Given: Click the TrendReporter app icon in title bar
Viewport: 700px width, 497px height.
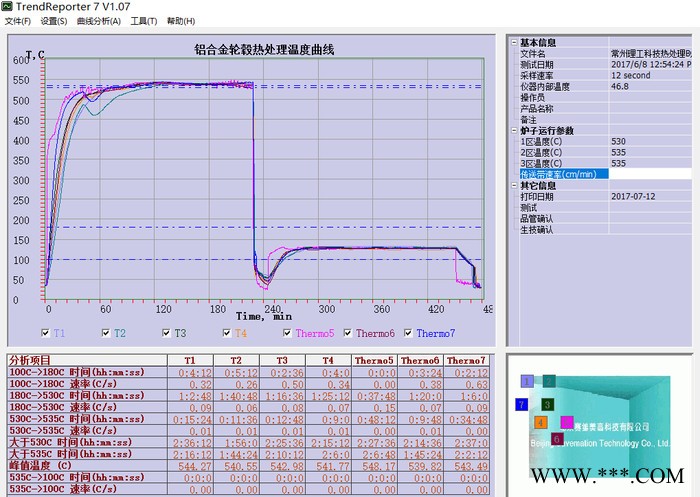Looking at the screenshot, I should [x=7, y=6].
